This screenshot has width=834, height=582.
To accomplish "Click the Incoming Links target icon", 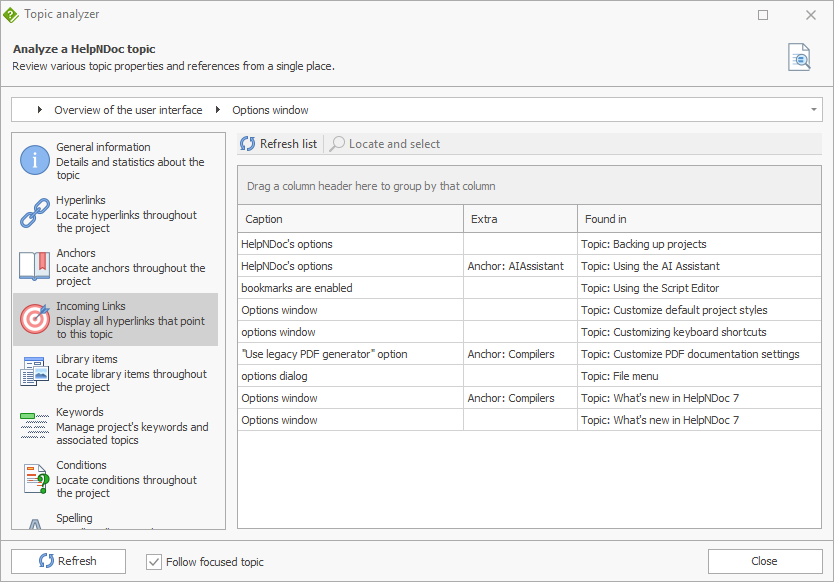I will pos(35,320).
